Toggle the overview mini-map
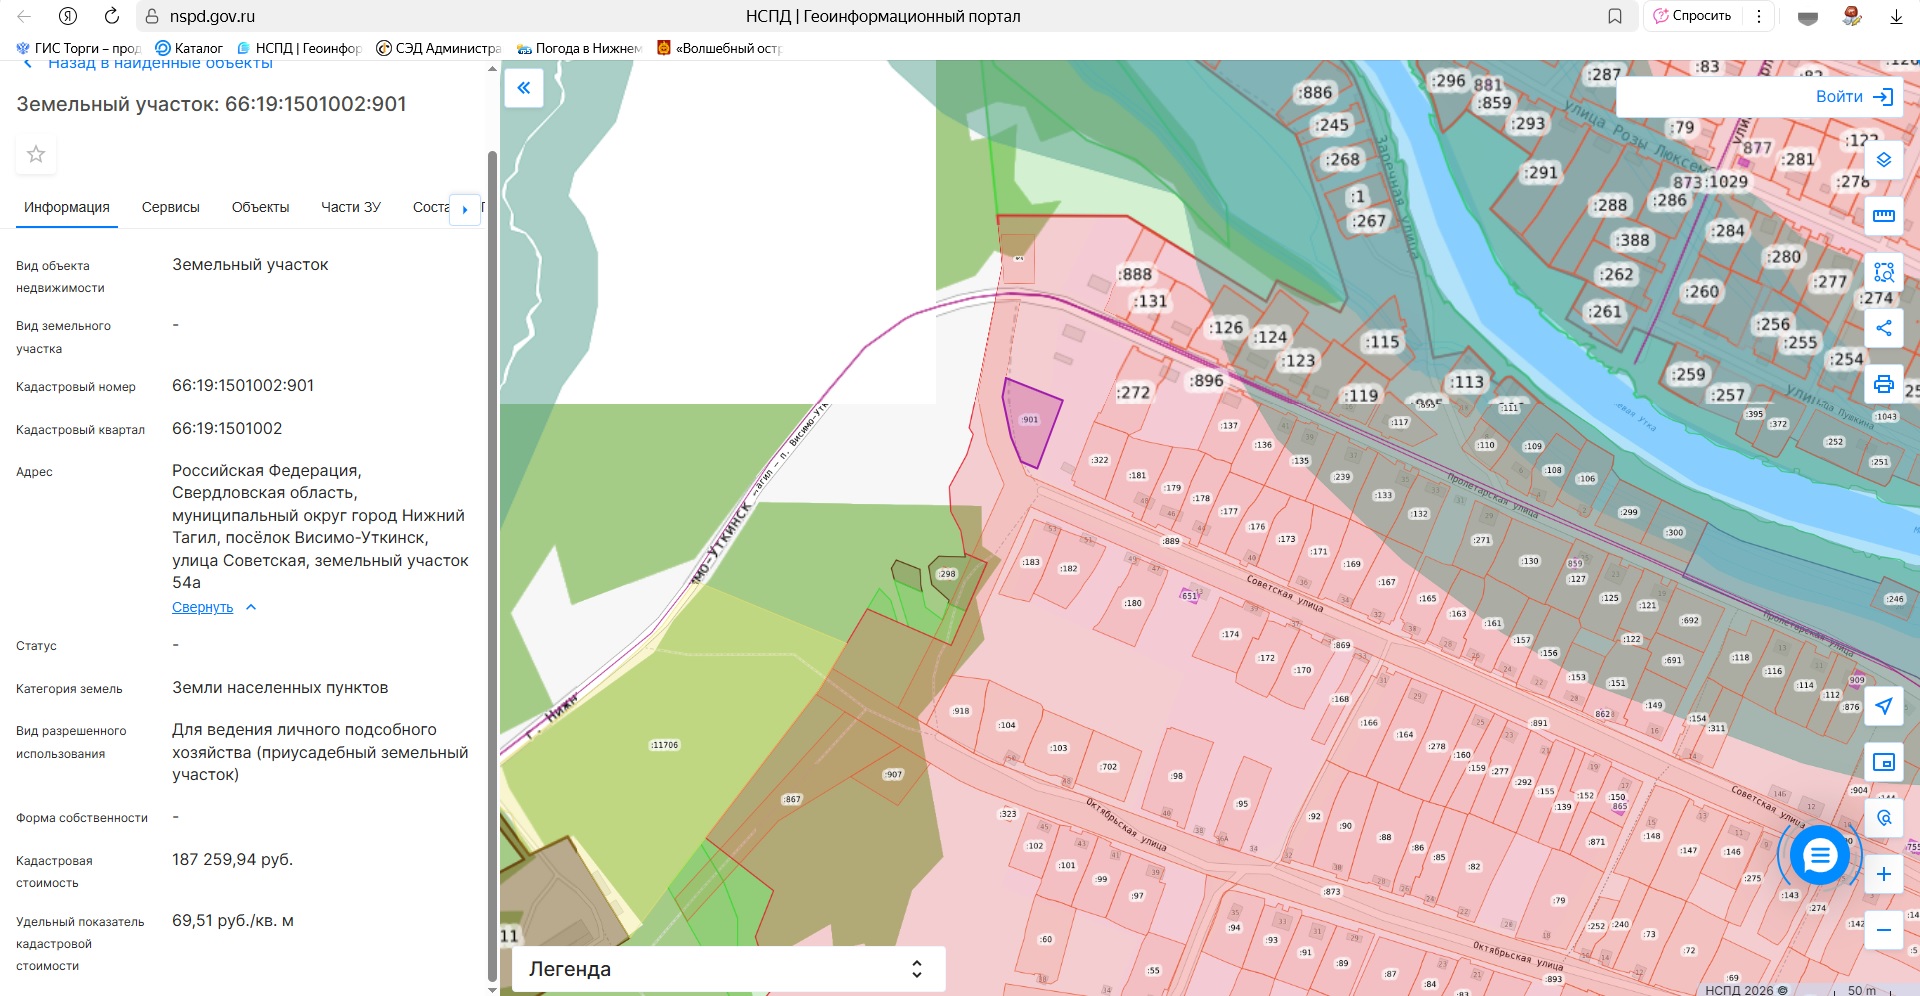Screen dimensions: 1920x996 coord(1883,762)
